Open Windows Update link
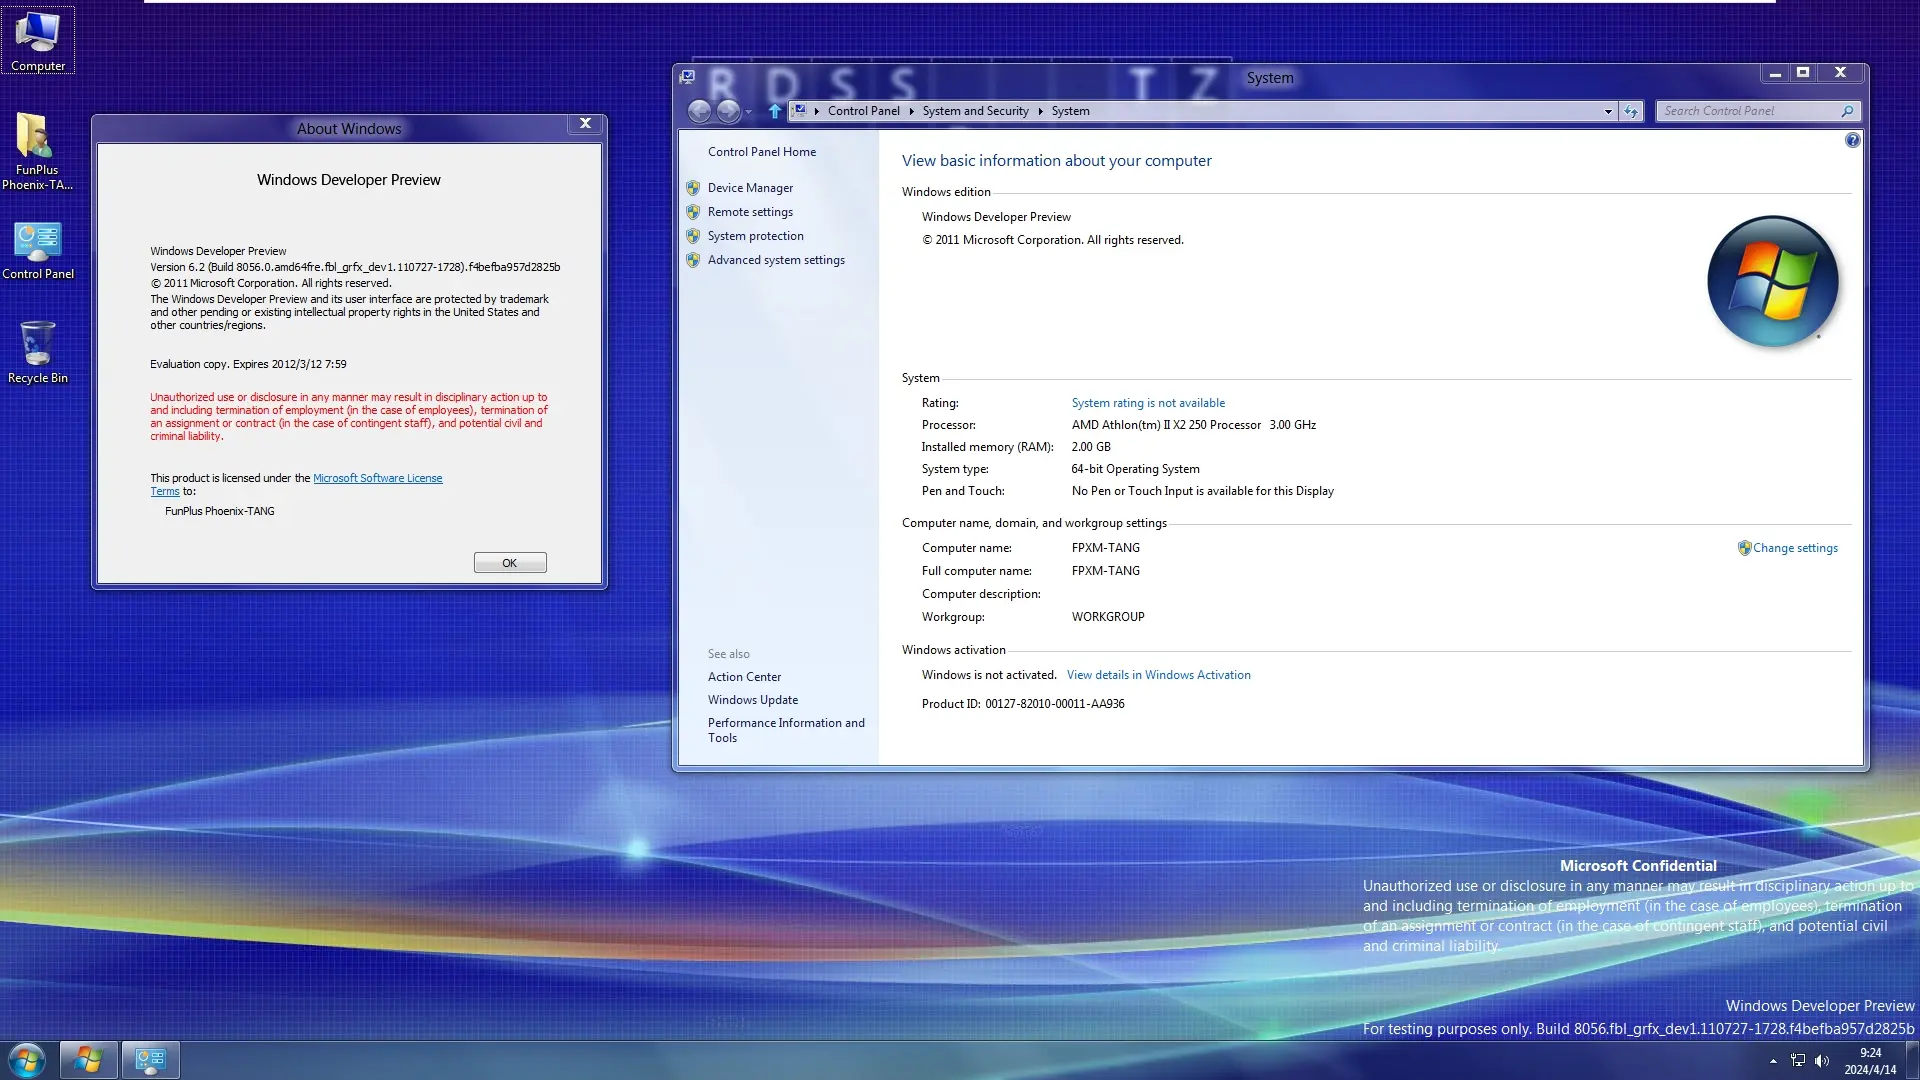 tap(752, 700)
